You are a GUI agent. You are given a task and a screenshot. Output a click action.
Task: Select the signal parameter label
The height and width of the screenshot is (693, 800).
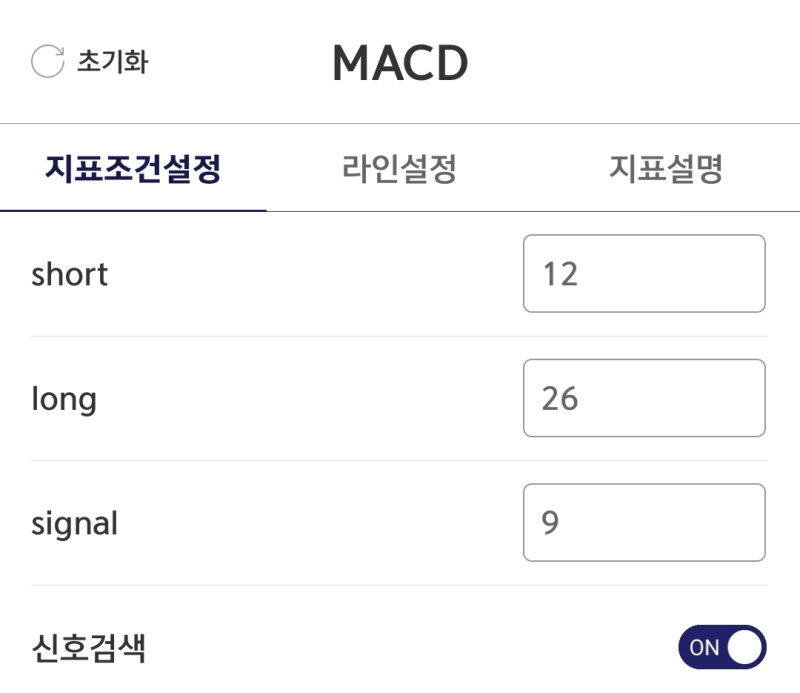click(x=75, y=523)
